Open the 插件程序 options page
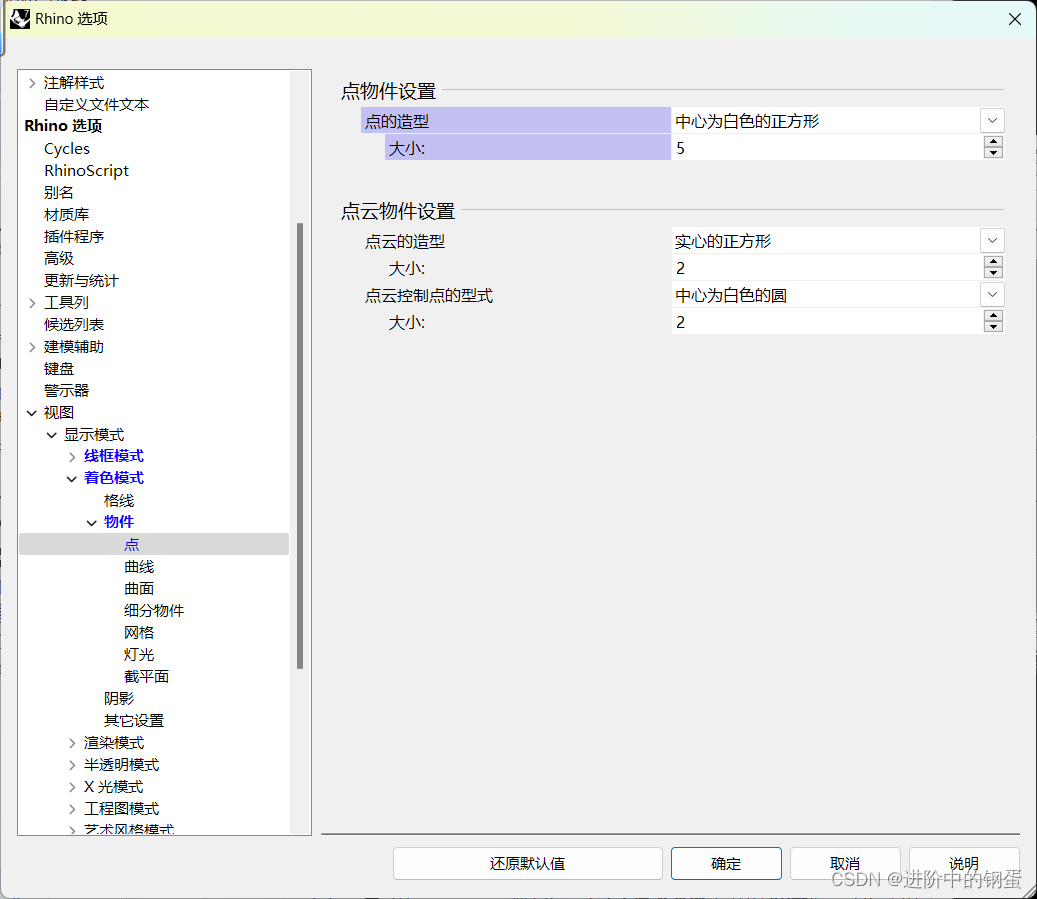The width and height of the screenshot is (1037, 899). [74, 237]
